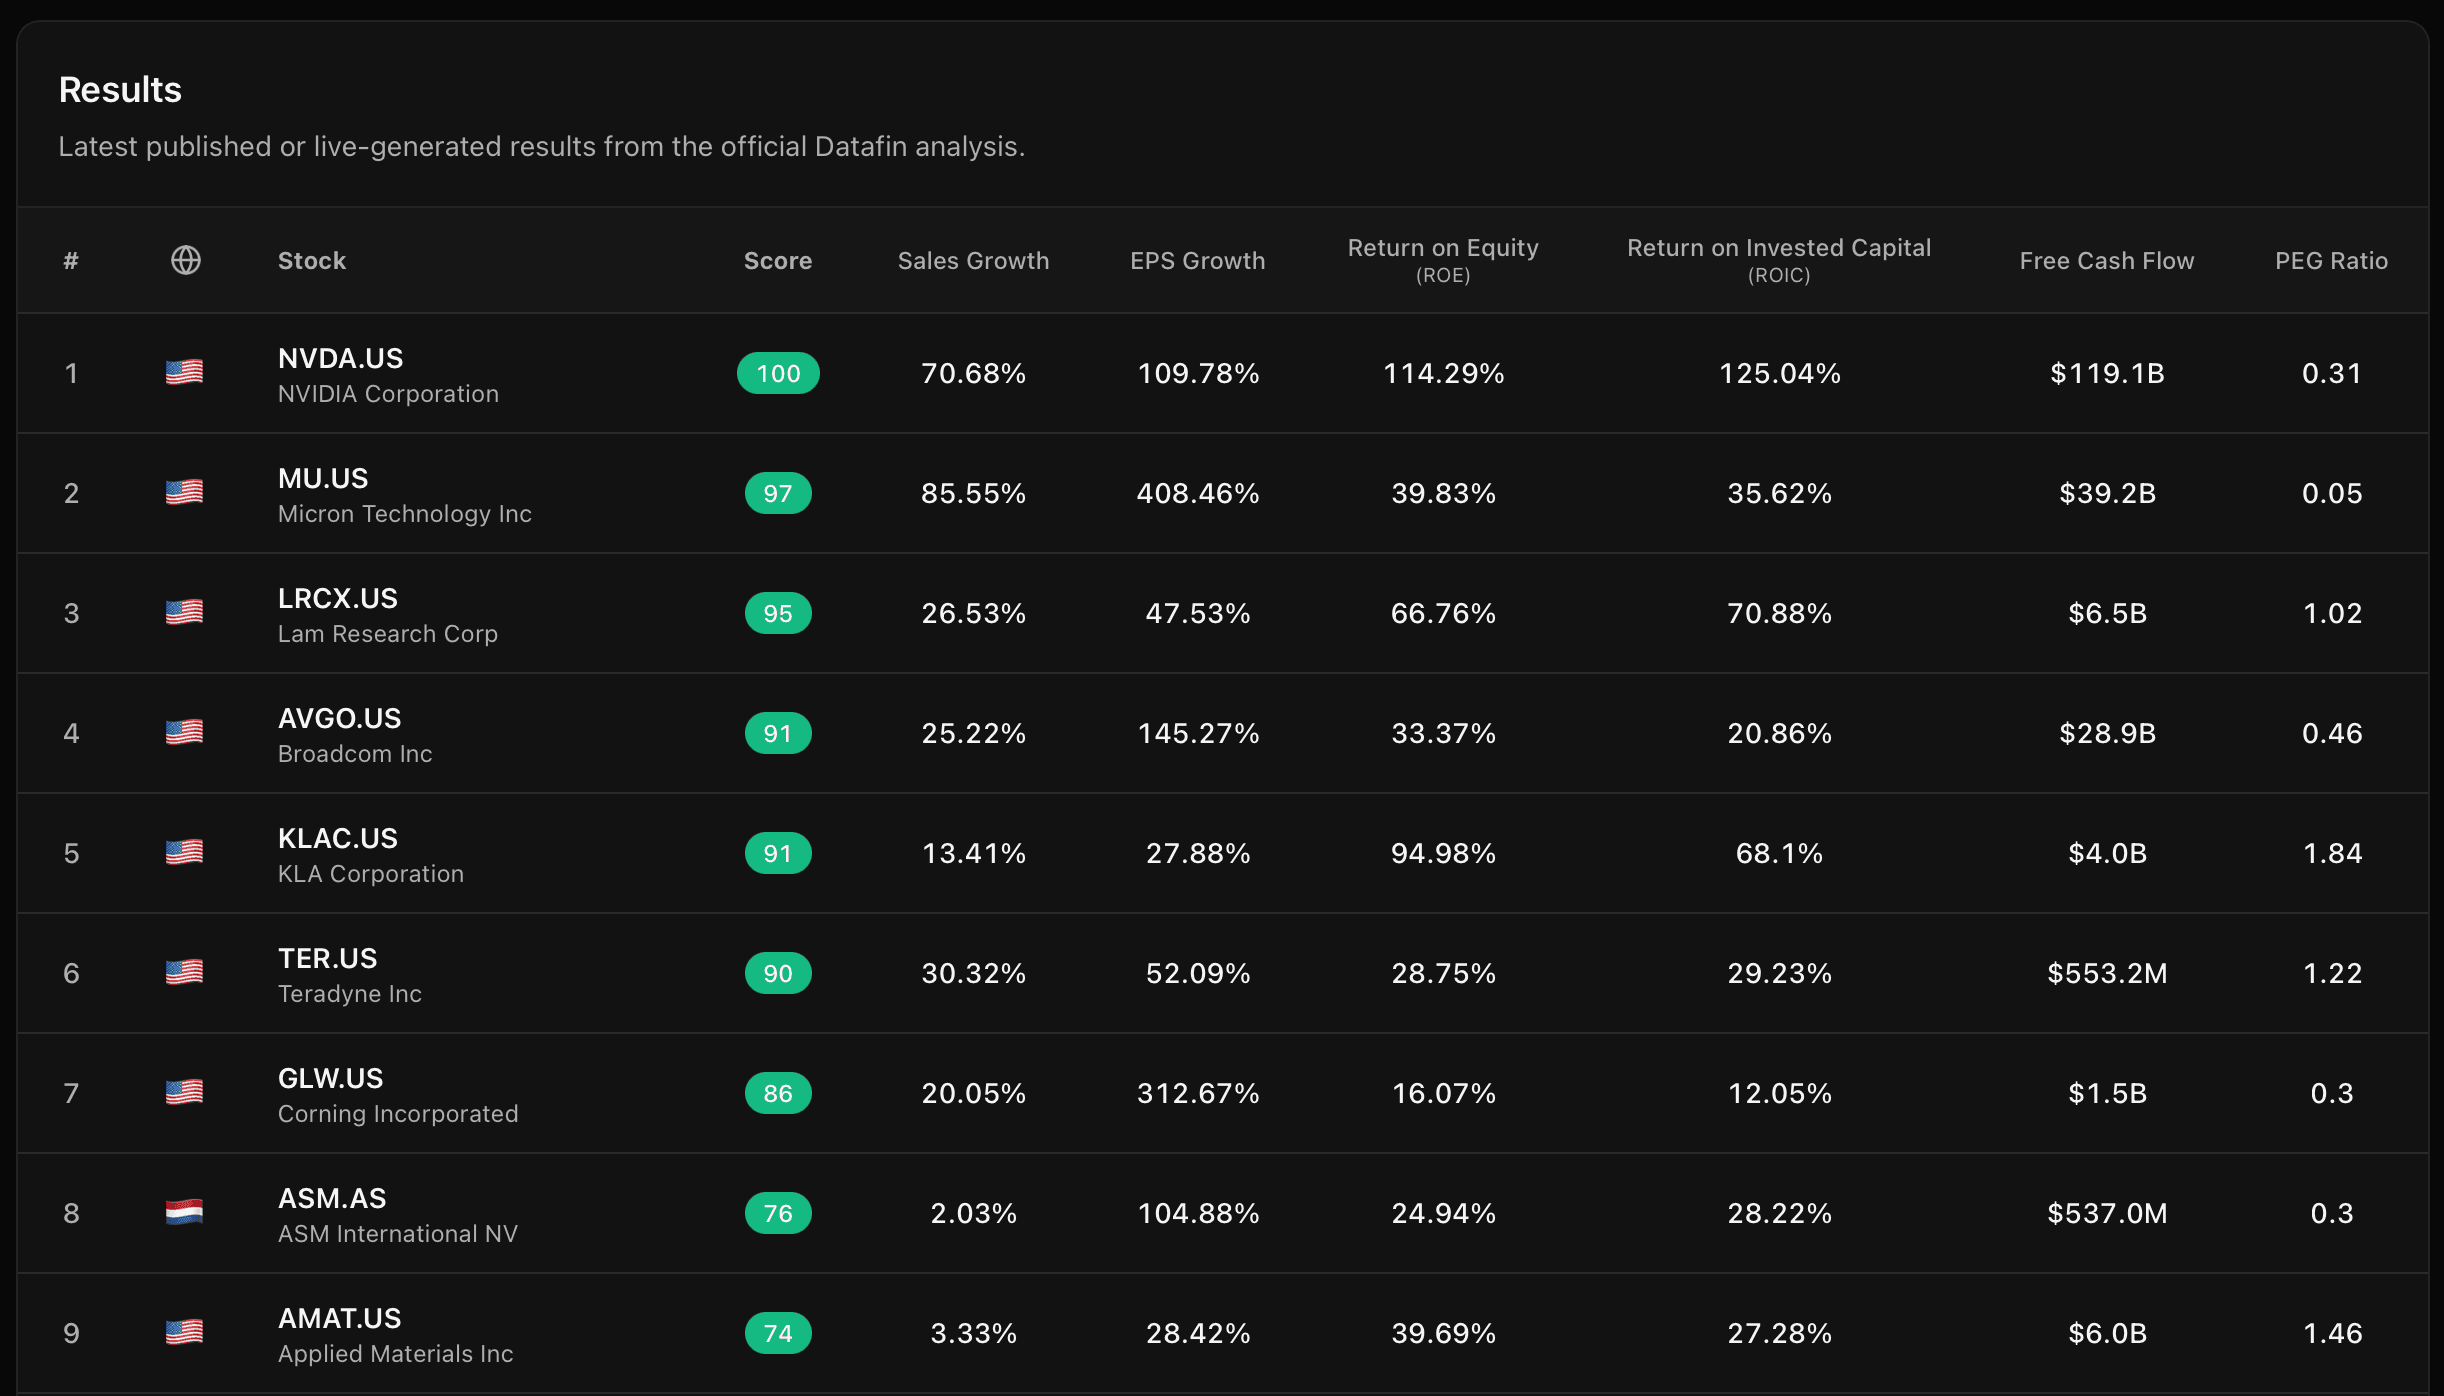Click the US flag in LRCX.US row
The height and width of the screenshot is (1396, 2444).
(x=184, y=612)
